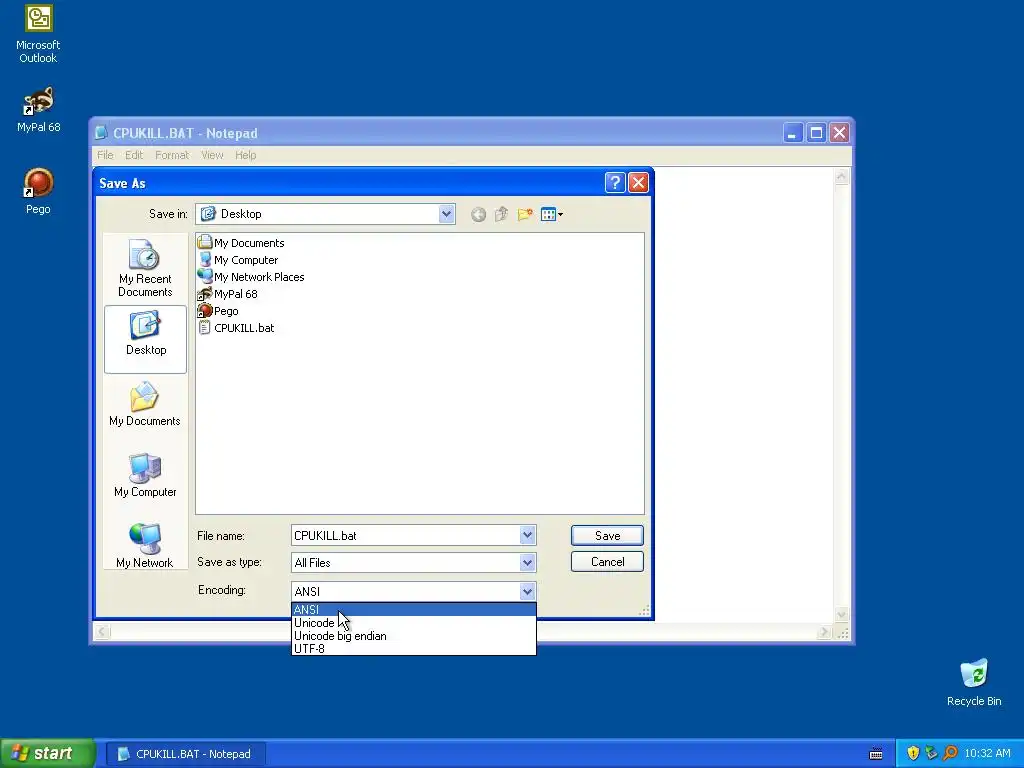Click the Save button
The image size is (1024, 768).
[x=607, y=536]
